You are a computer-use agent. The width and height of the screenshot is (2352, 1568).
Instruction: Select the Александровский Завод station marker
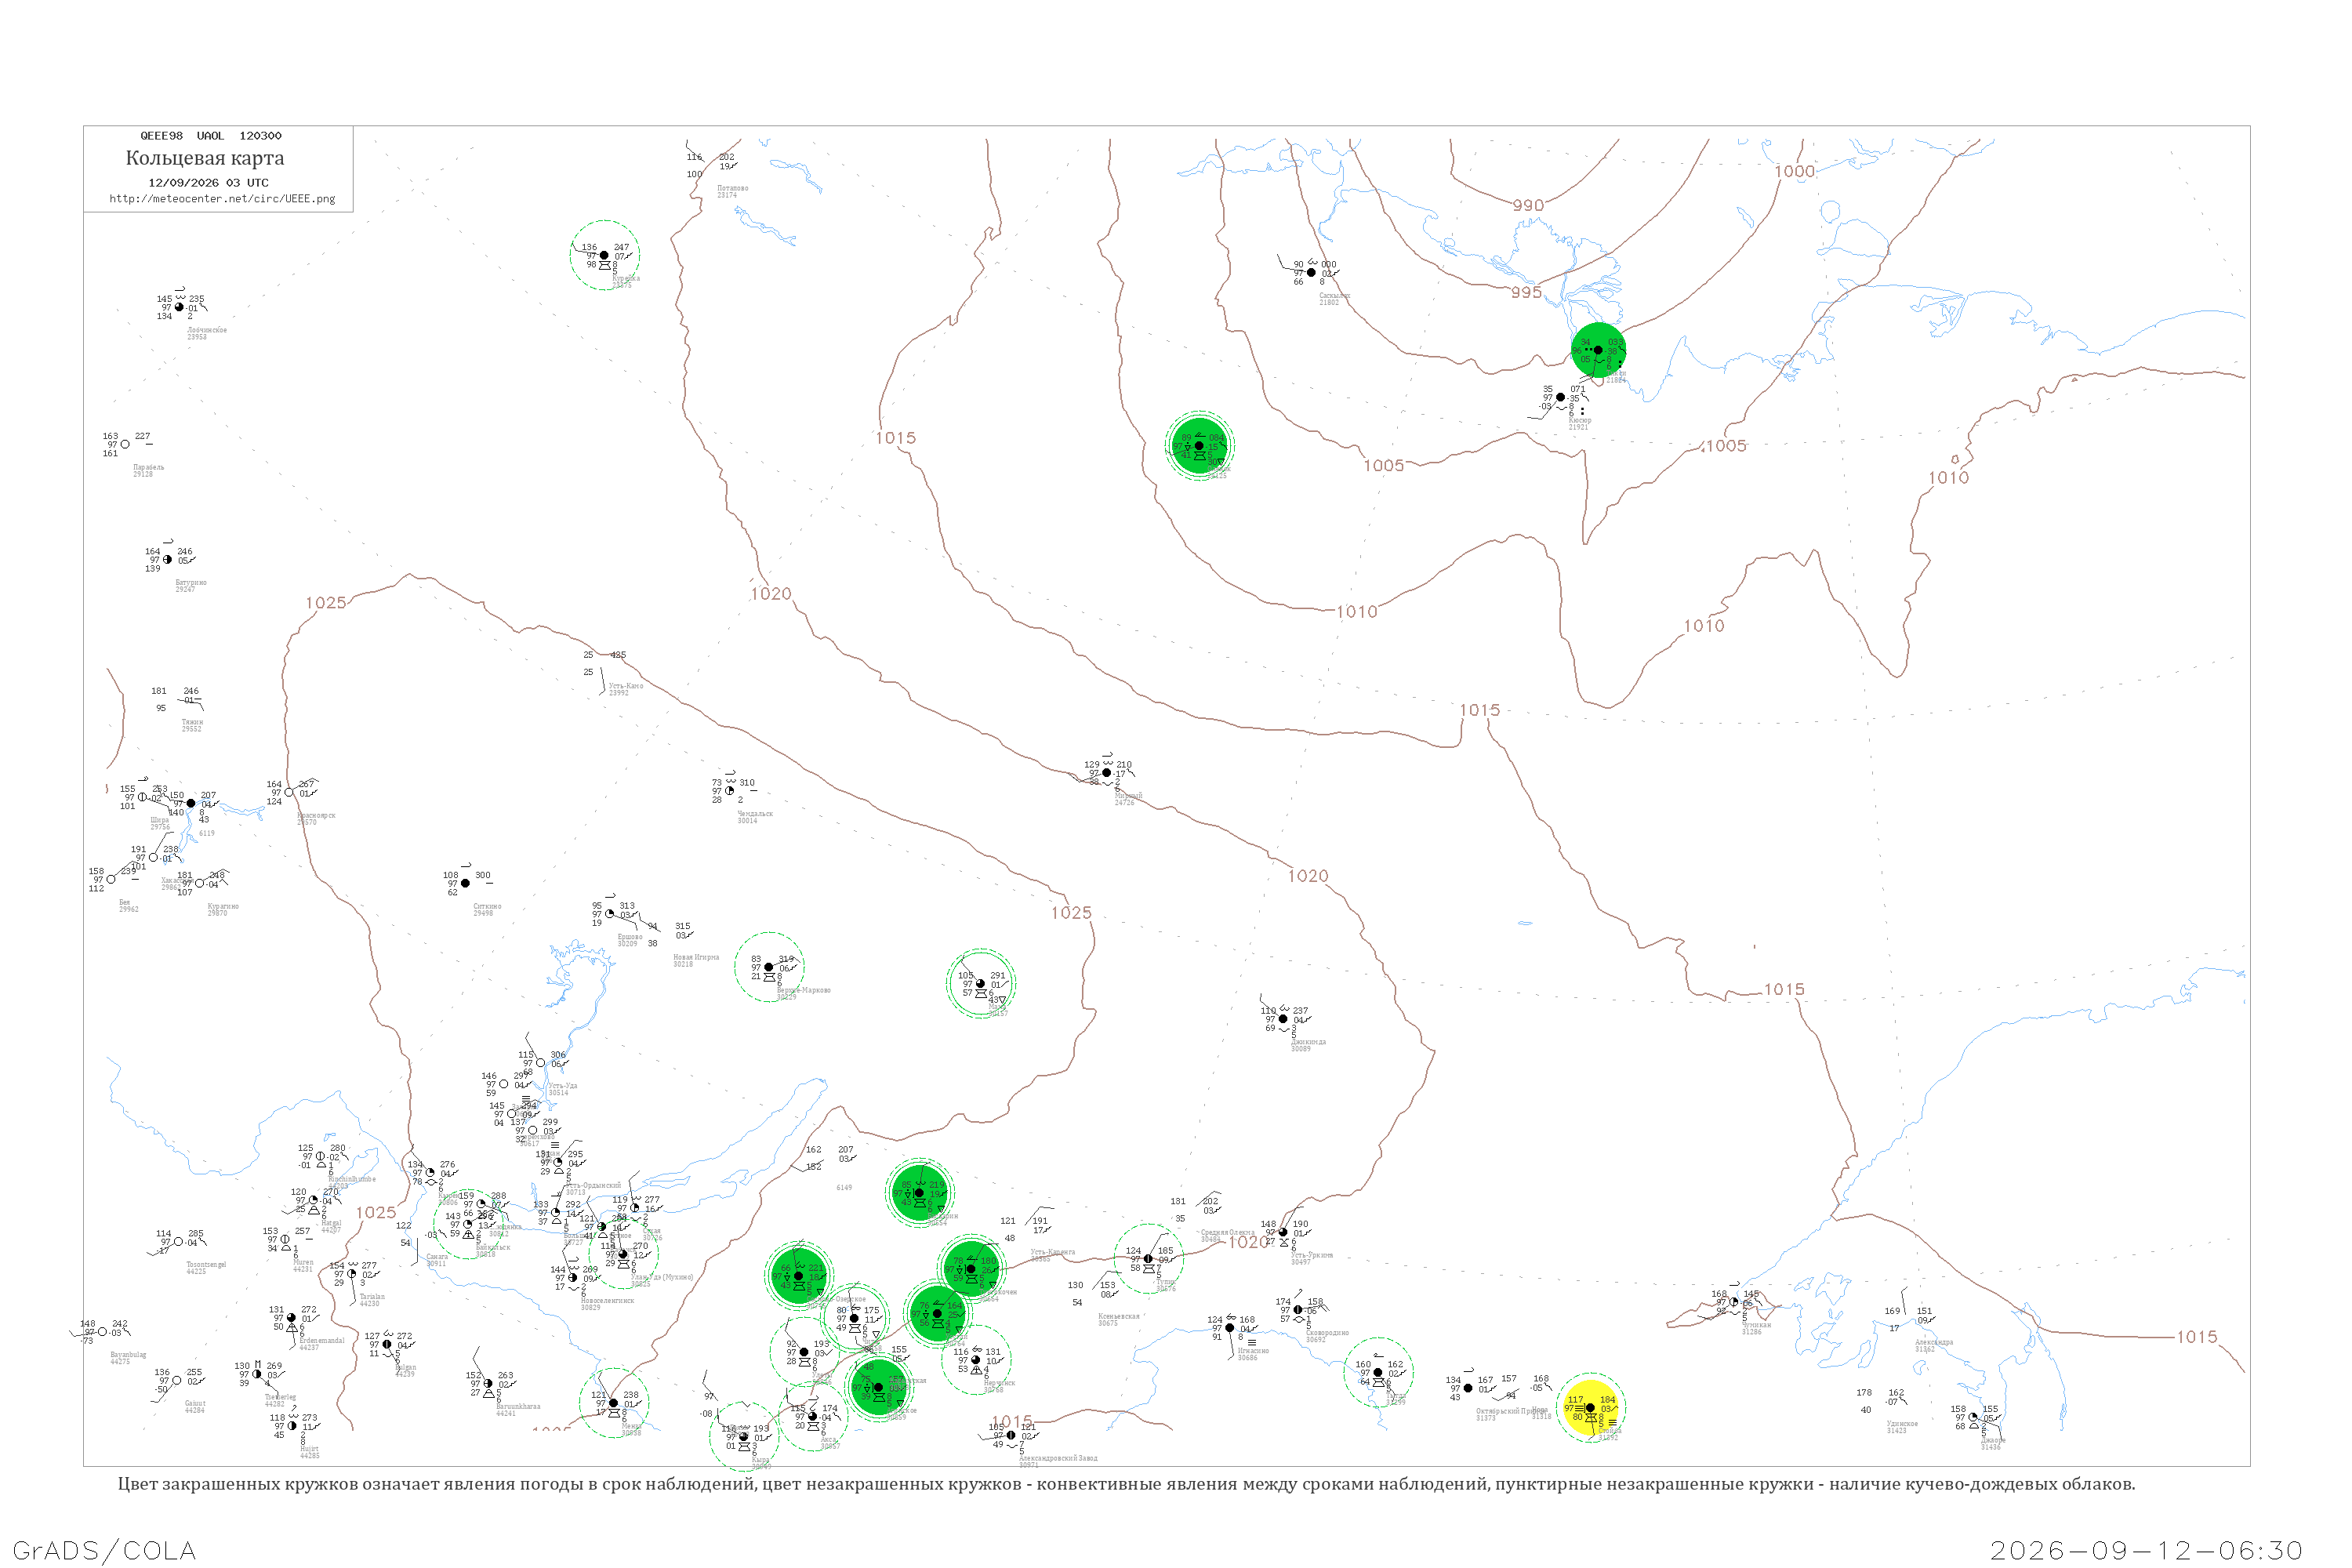1011,1435
